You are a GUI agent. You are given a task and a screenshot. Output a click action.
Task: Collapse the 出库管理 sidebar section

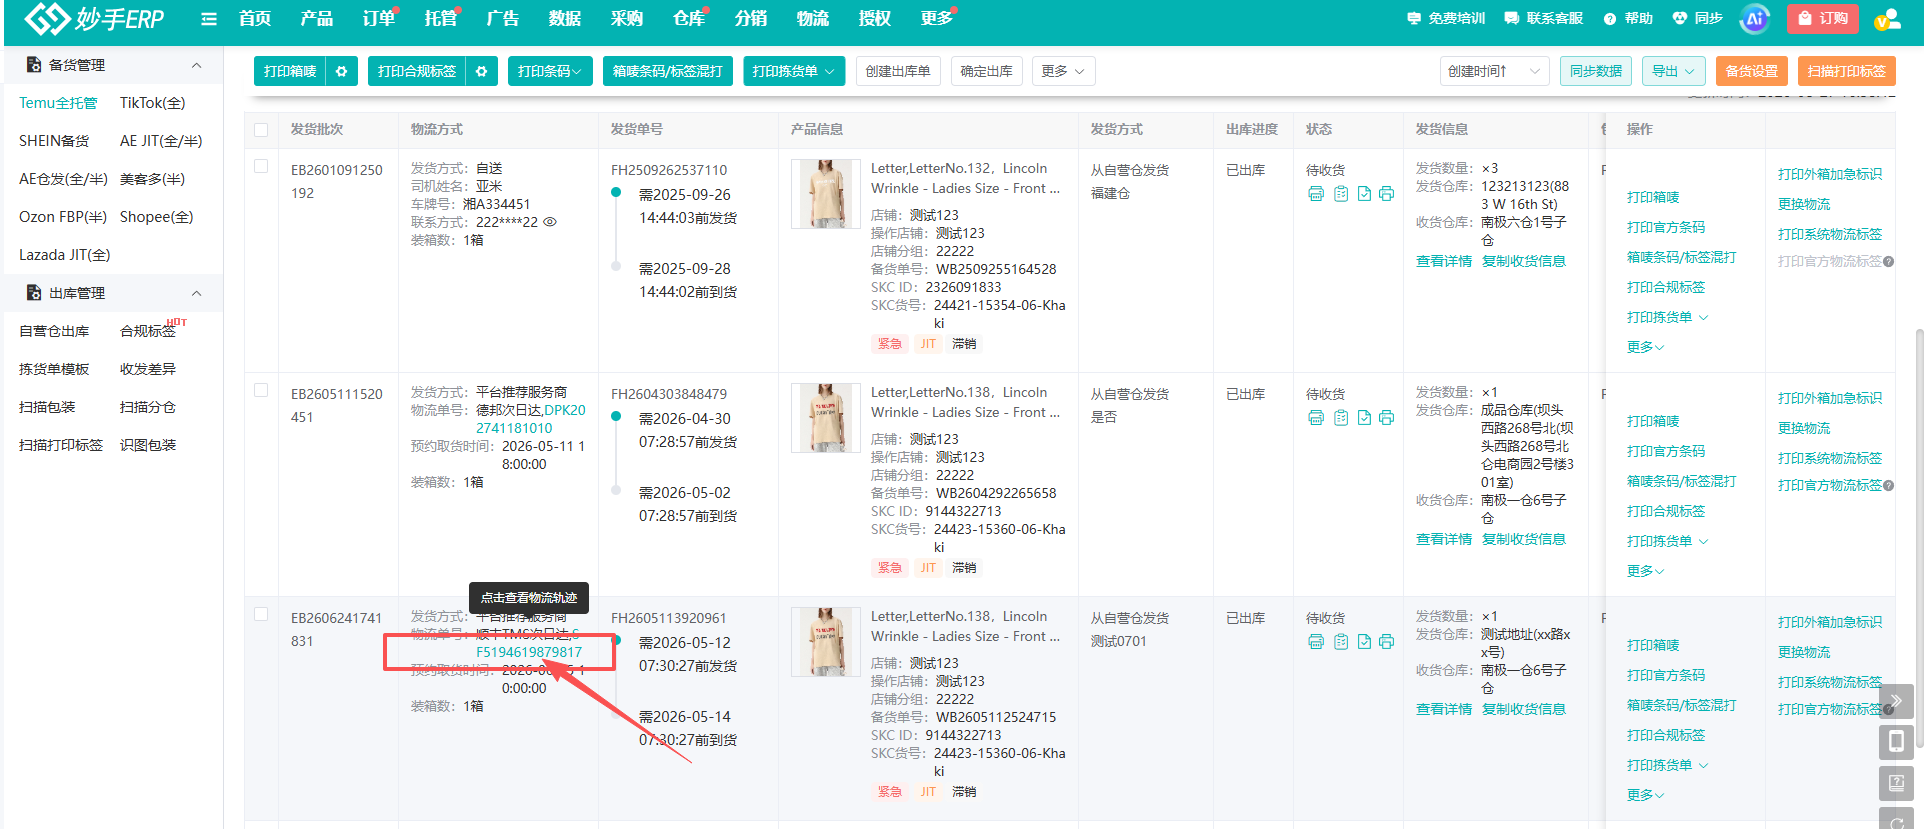(197, 293)
